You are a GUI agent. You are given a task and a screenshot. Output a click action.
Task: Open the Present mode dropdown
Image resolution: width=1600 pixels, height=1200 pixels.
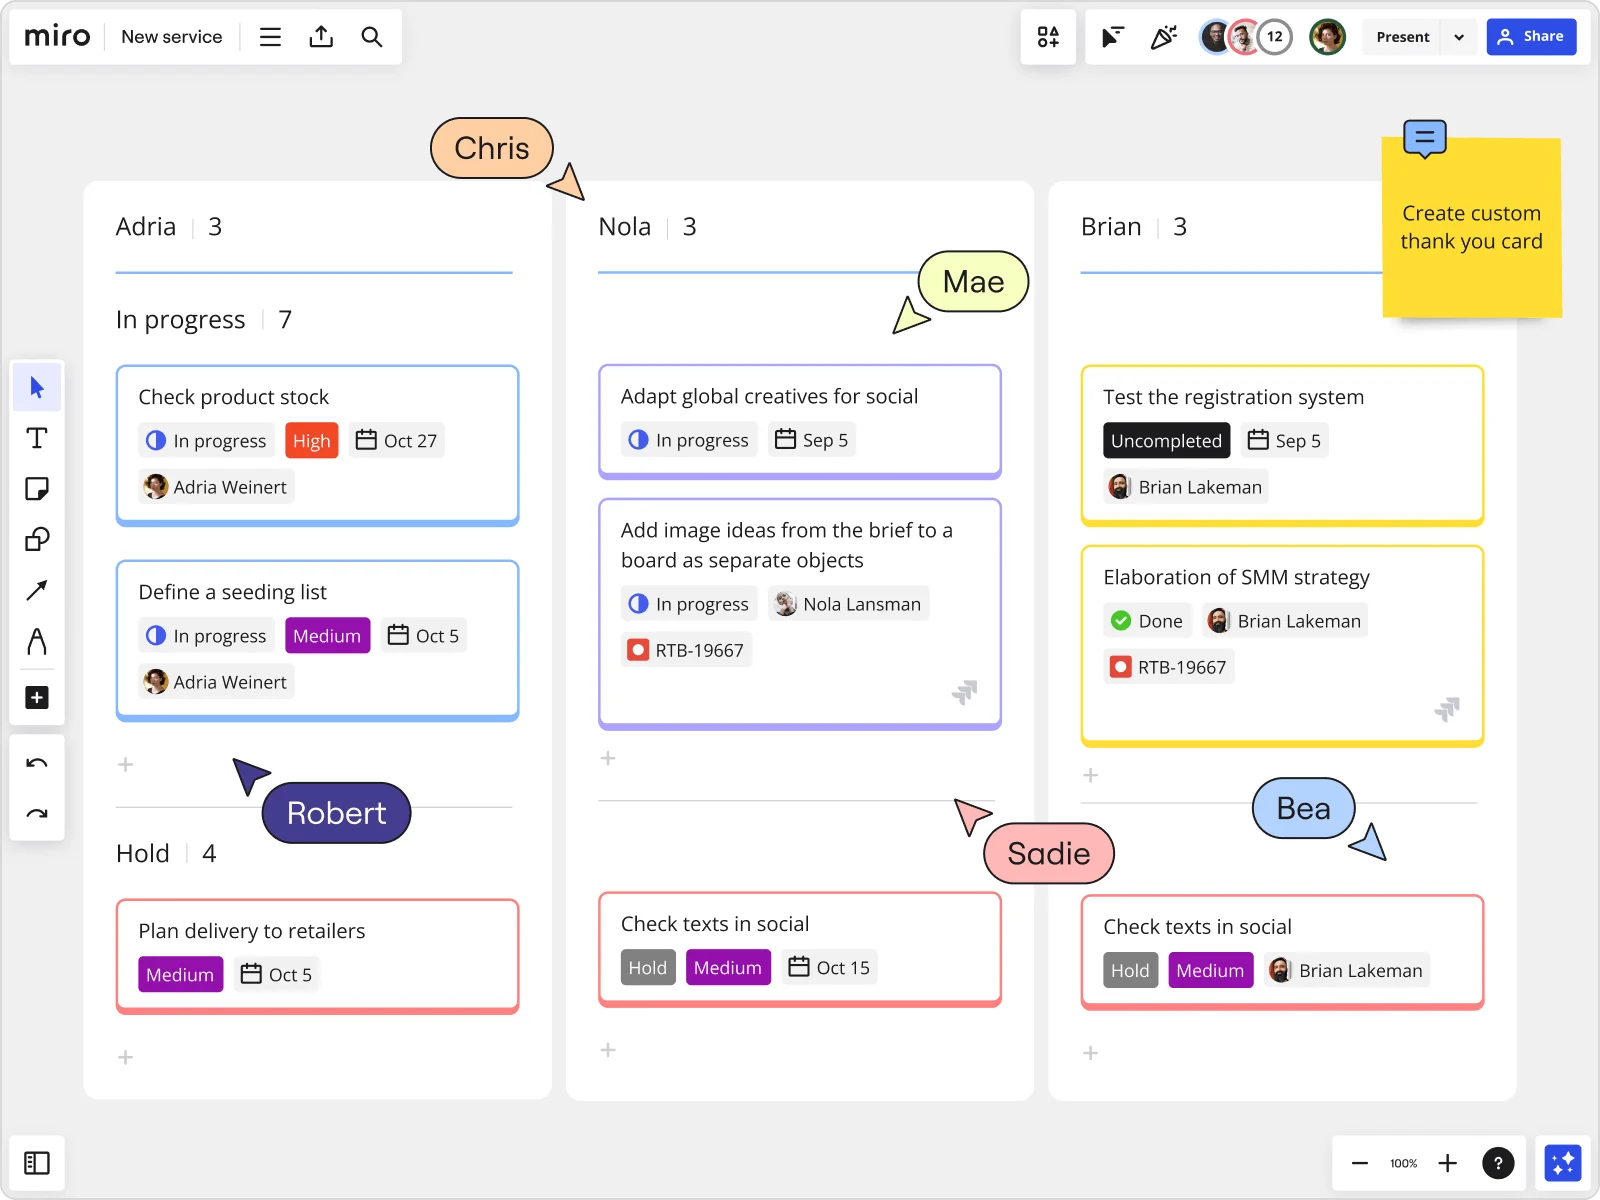point(1460,37)
